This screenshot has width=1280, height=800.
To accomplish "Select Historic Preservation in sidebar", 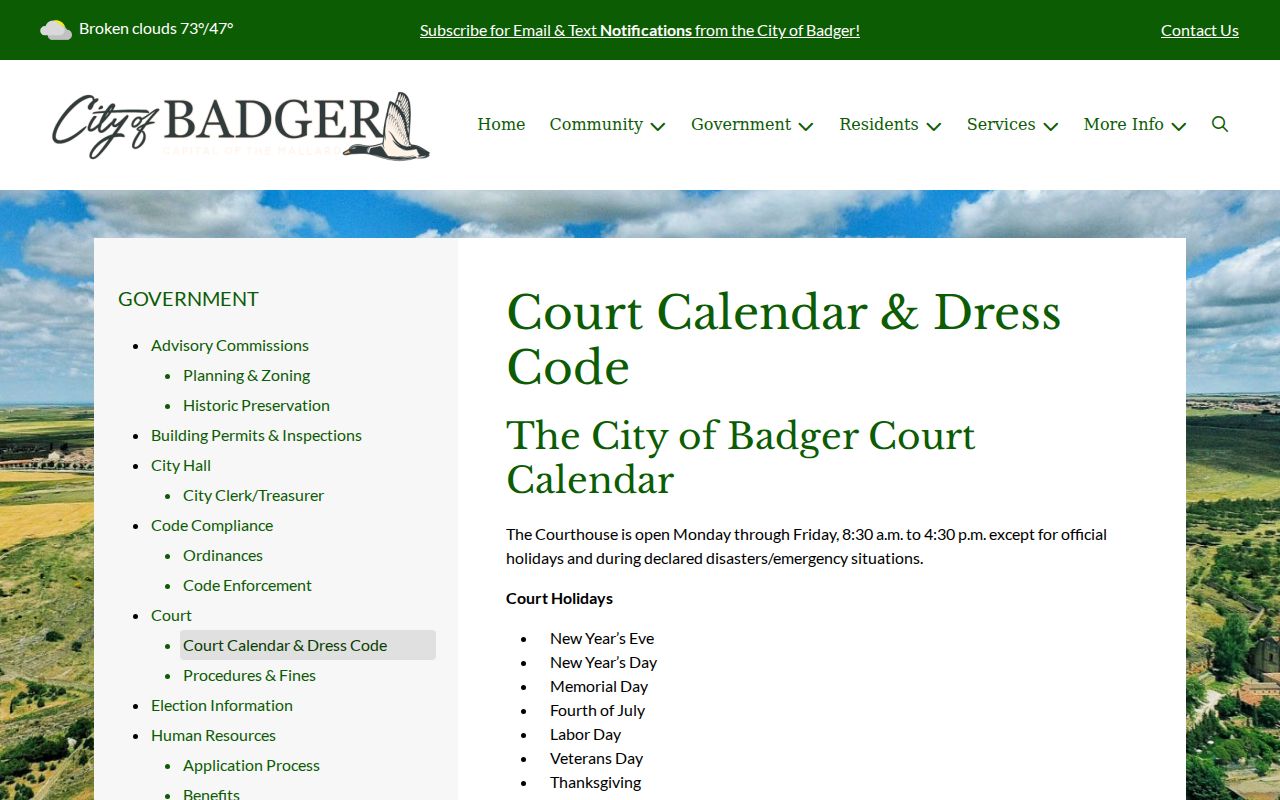I will 256,405.
